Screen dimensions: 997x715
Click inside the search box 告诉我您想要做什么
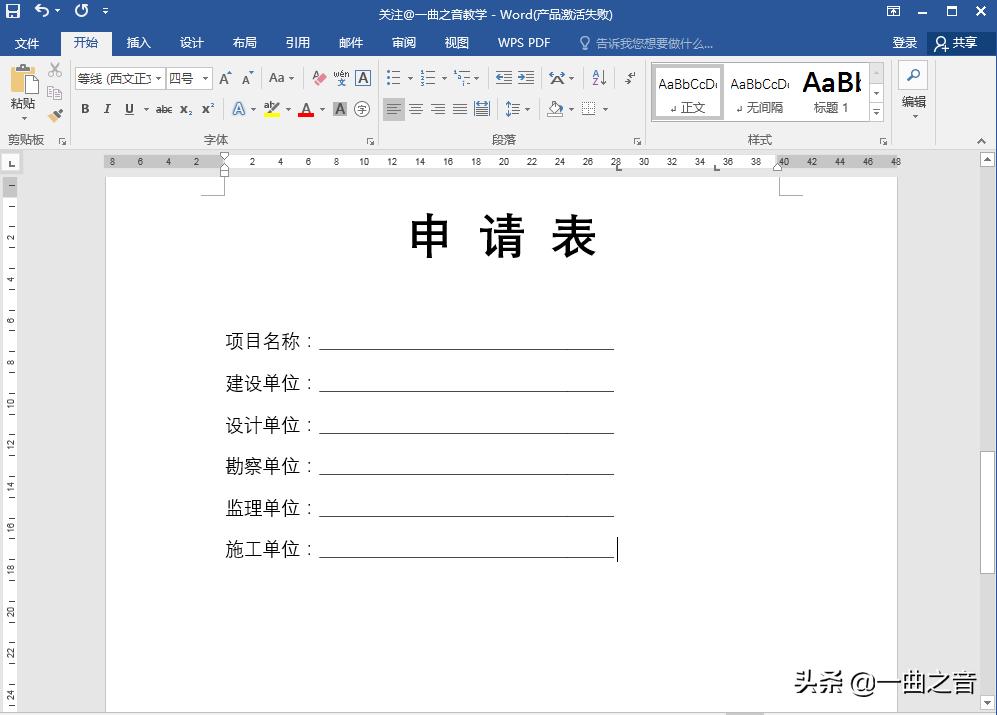pyautogui.click(x=655, y=42)
